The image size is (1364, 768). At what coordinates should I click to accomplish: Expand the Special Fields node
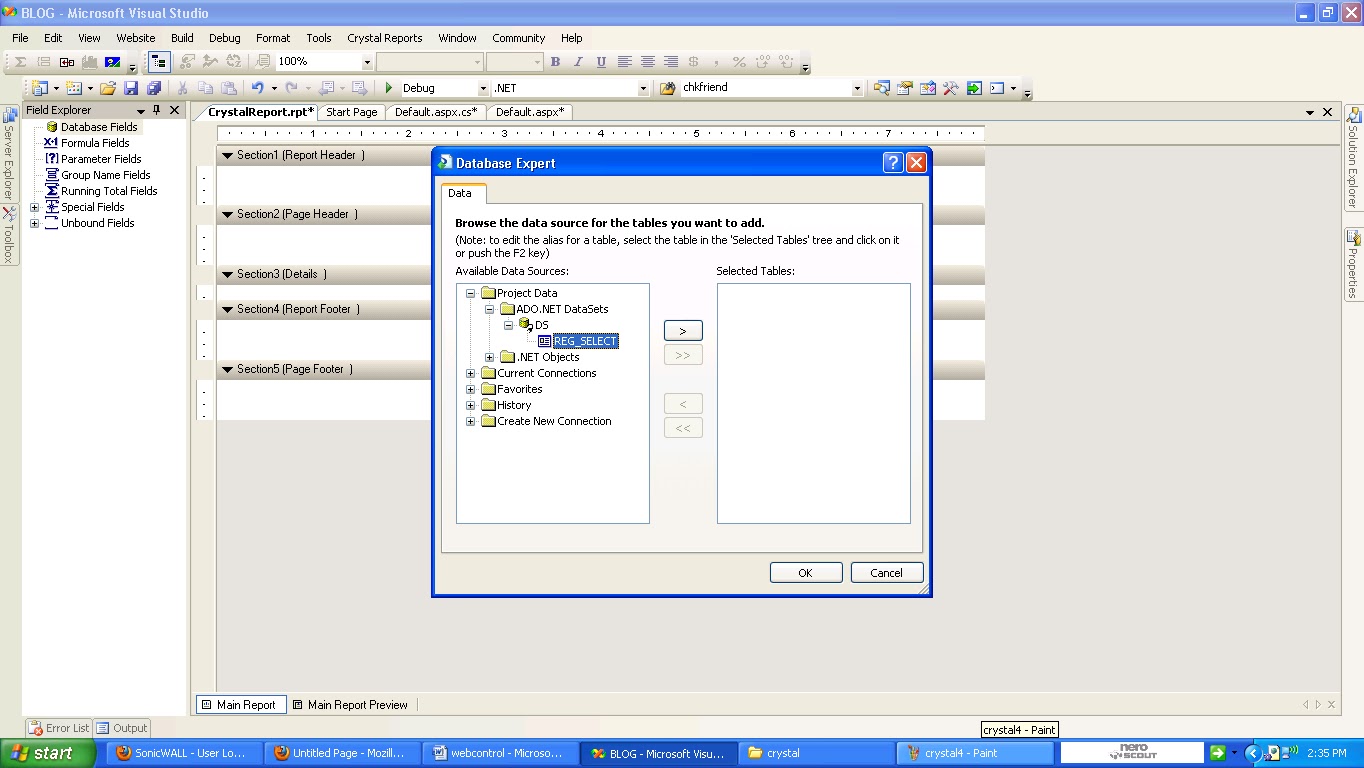[34, 207]
